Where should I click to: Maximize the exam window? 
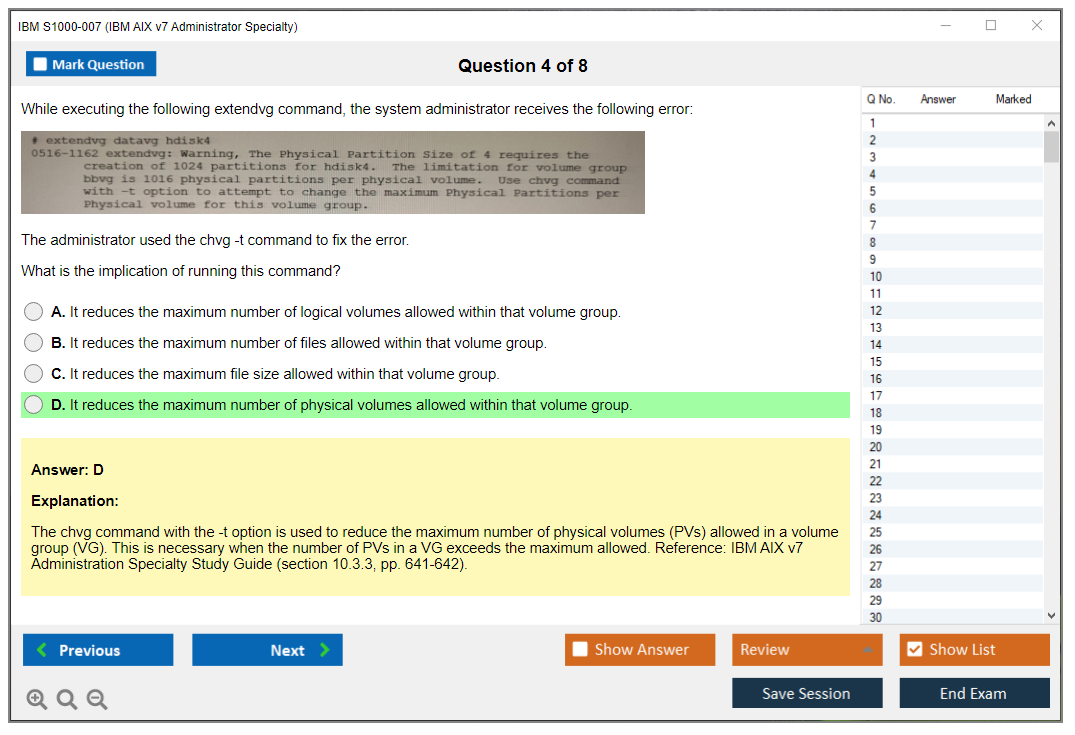990,26
